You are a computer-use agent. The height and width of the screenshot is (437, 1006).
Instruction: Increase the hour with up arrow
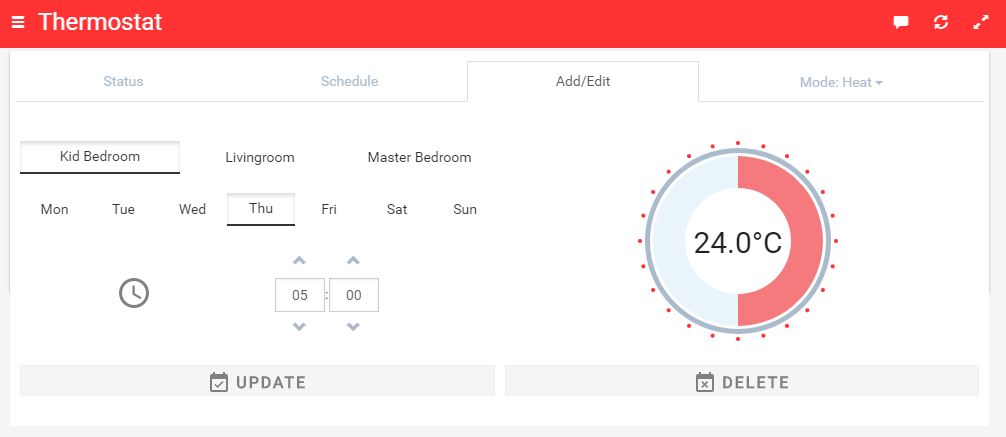299,261
